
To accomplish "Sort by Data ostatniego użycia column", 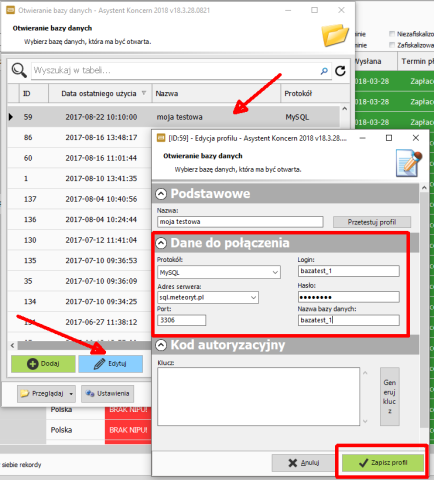I will (x=100, y=93).
